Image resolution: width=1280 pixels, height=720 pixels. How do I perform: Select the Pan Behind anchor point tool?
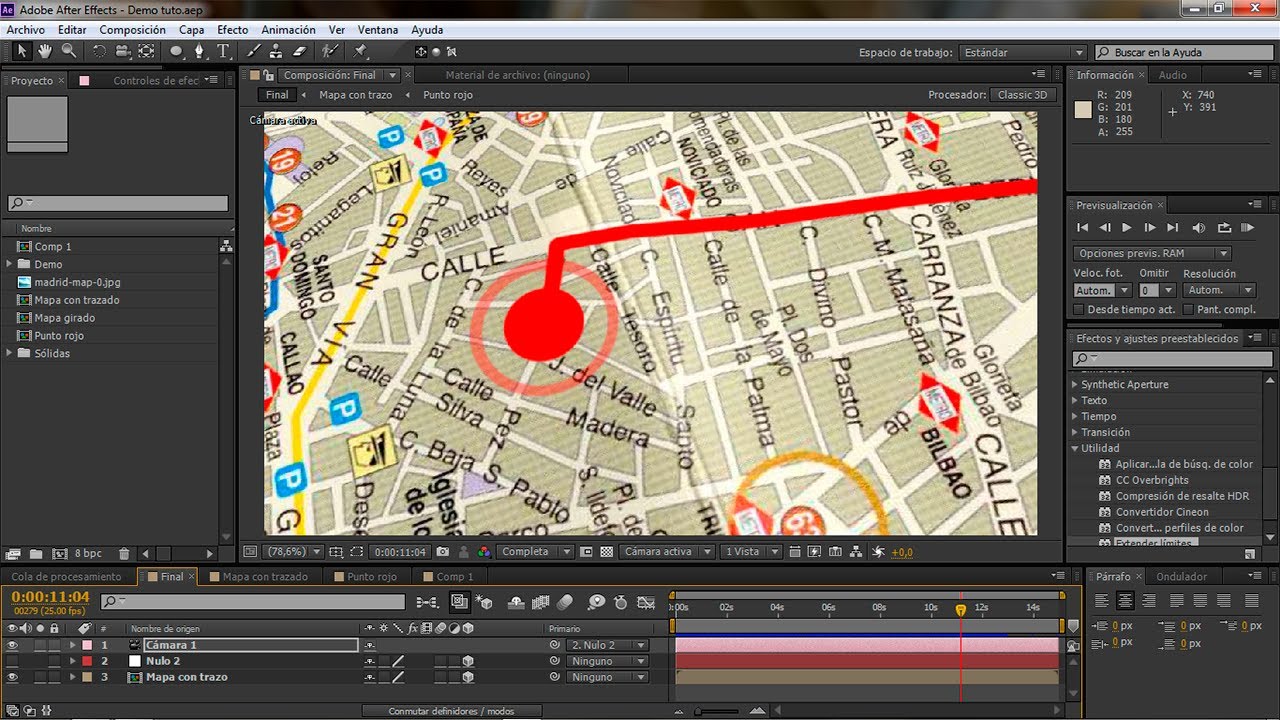point(146,51)
